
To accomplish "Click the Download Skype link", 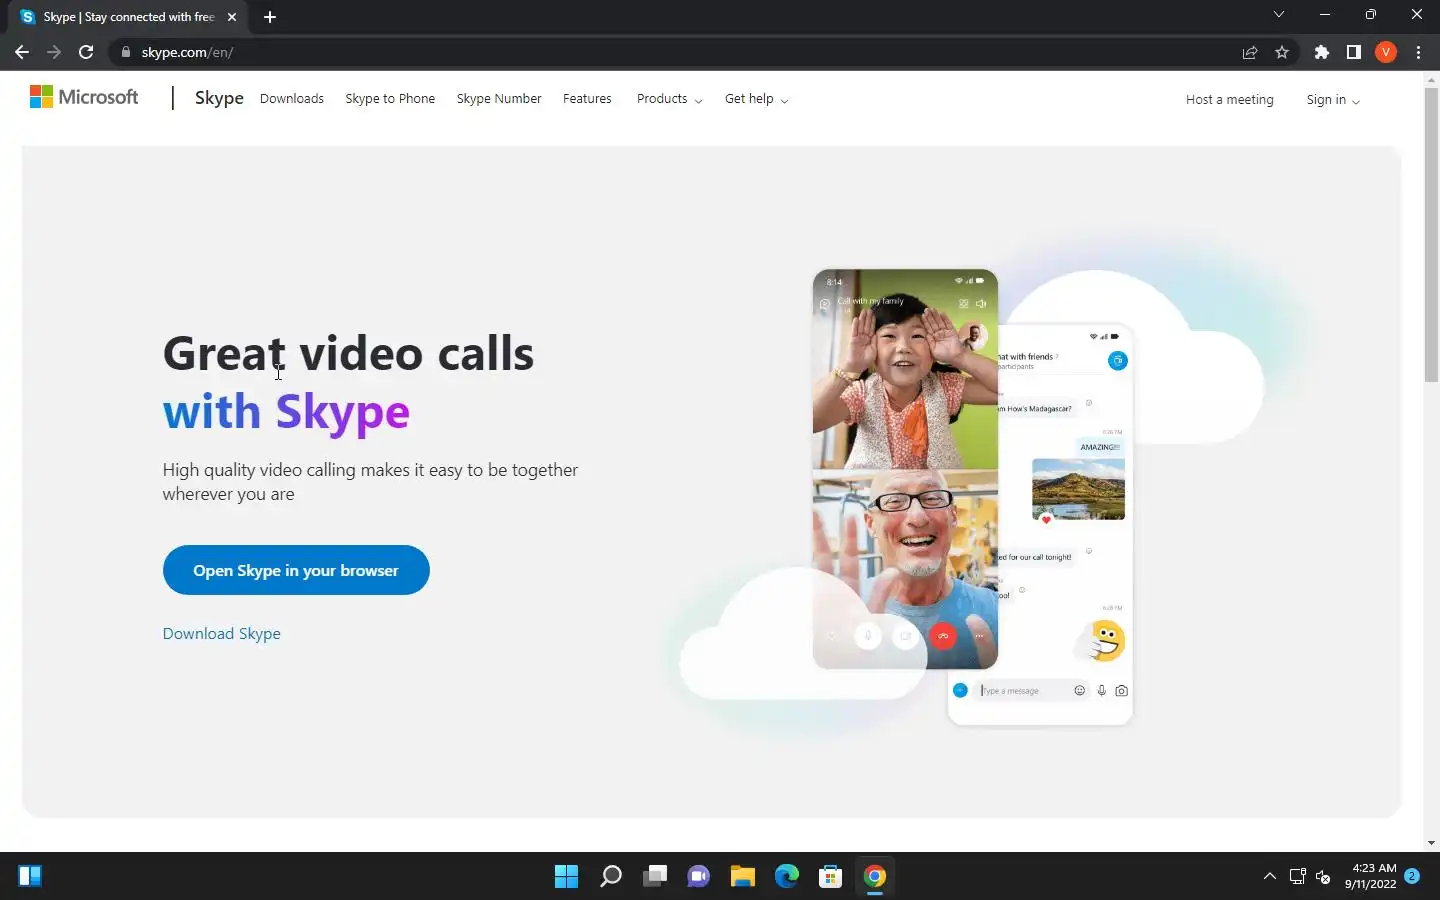I will [222, 634].
